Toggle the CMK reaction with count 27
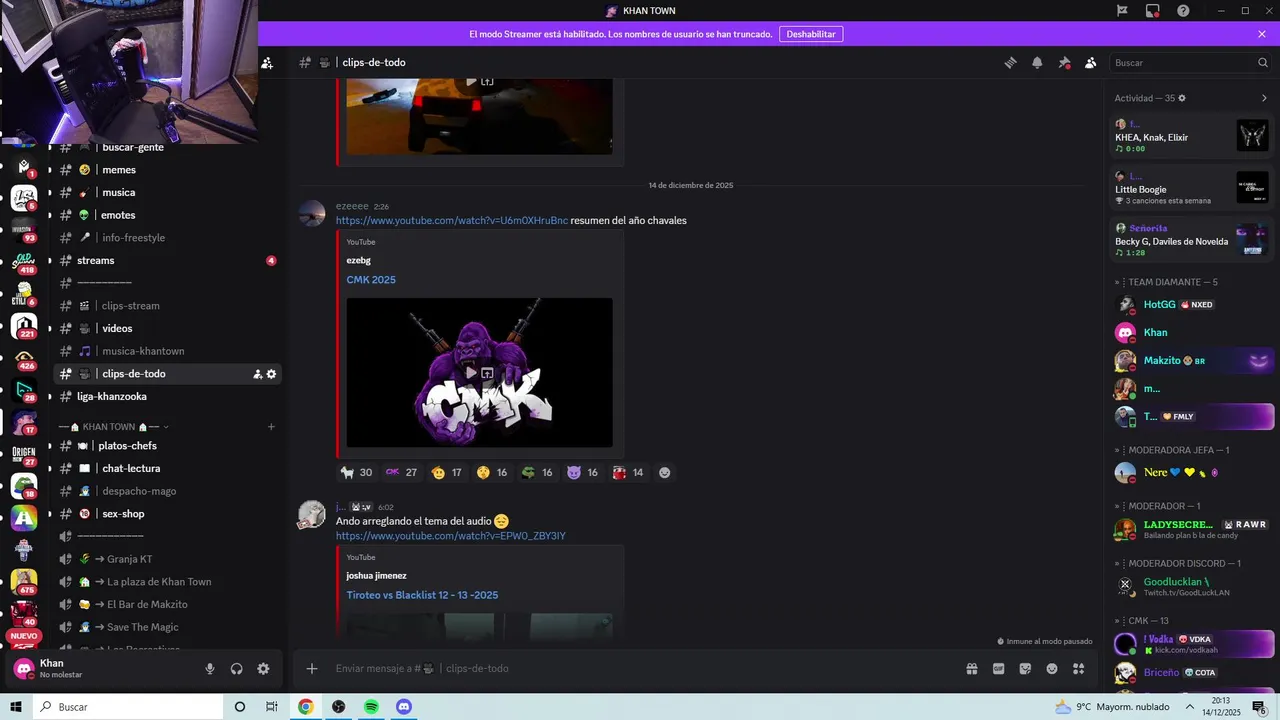Viewport: 1280px width, 720px height. pyautogui.click(x=401, y=473)
